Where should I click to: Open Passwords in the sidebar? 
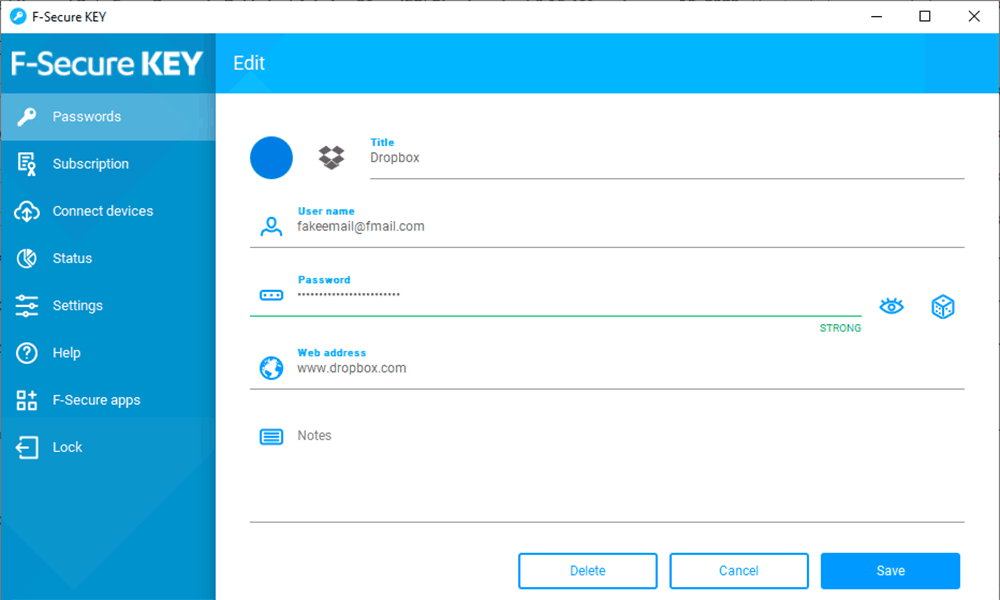coord(108,117)
